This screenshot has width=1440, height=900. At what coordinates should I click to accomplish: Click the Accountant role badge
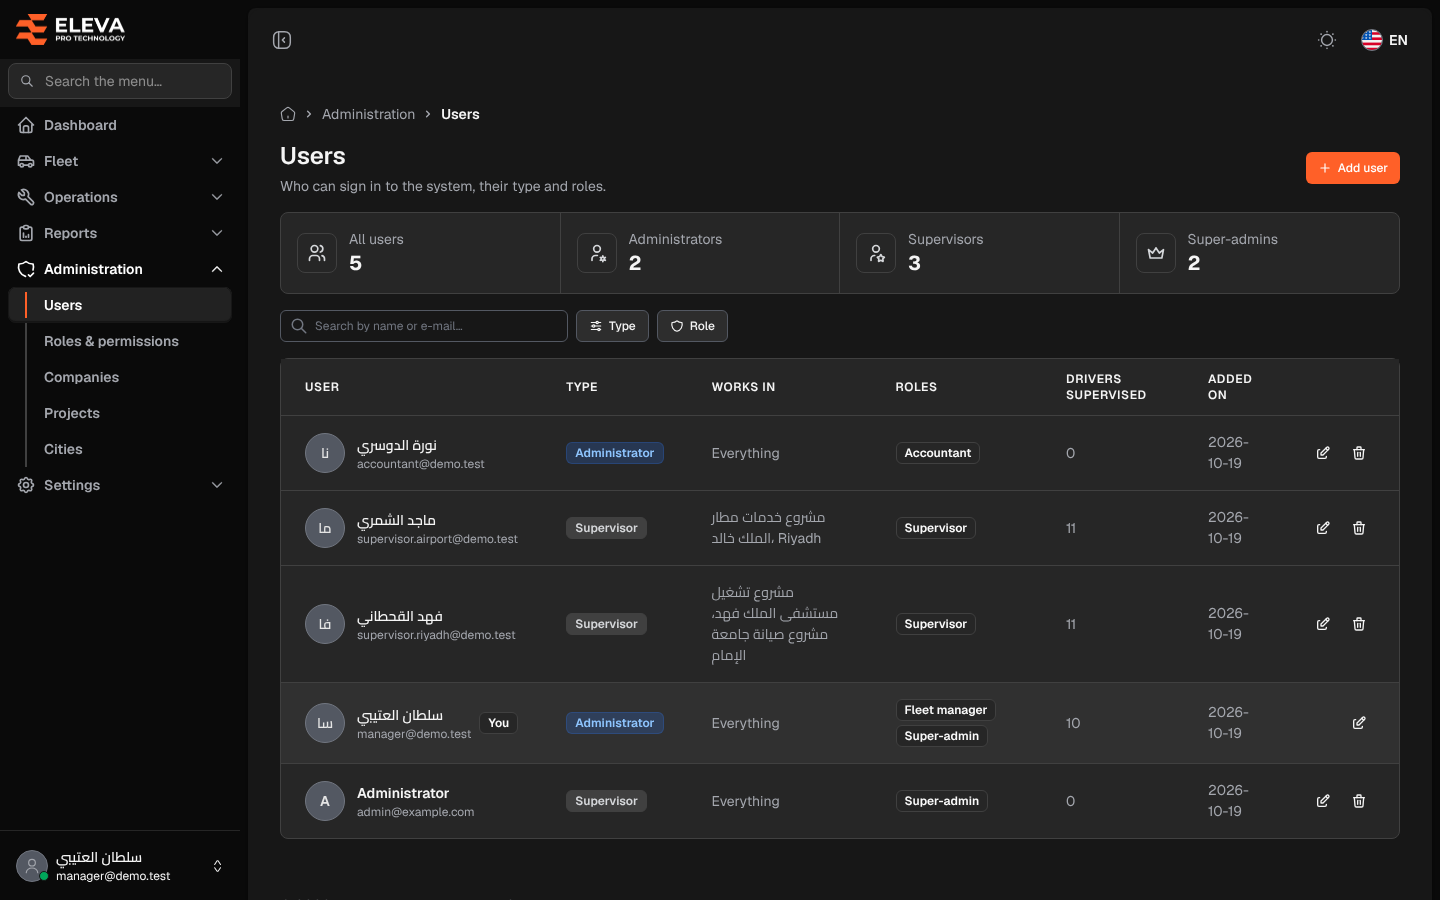click(938, 453)
